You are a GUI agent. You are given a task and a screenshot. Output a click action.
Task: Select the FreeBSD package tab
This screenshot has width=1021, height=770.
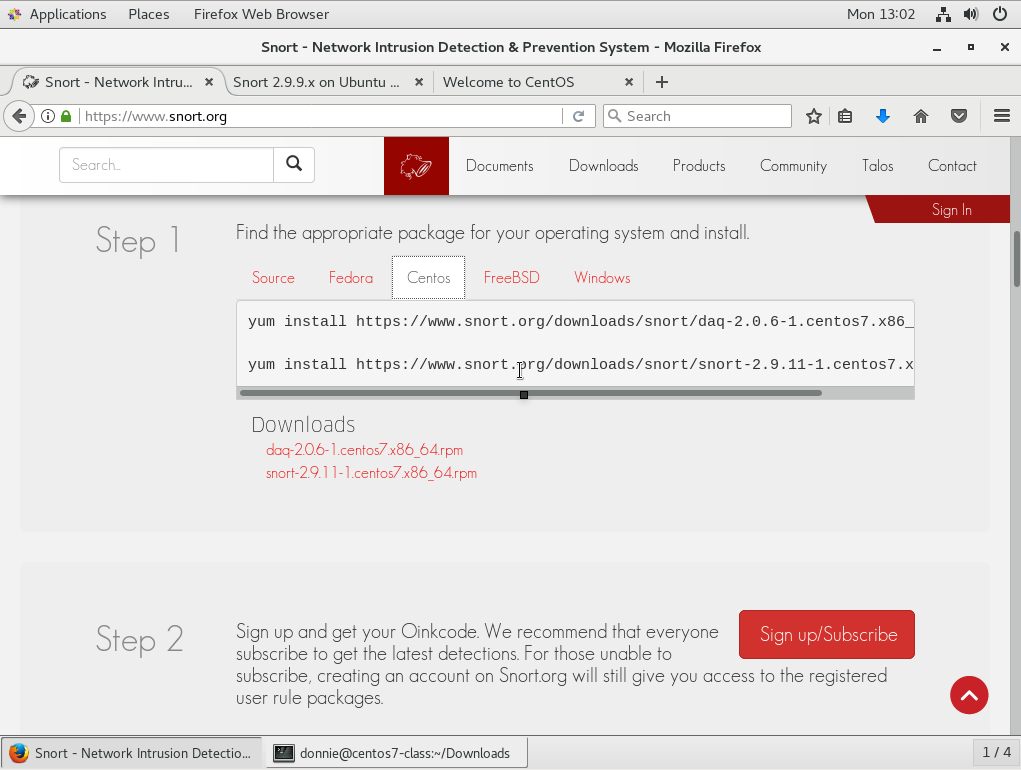pos(511,278)
